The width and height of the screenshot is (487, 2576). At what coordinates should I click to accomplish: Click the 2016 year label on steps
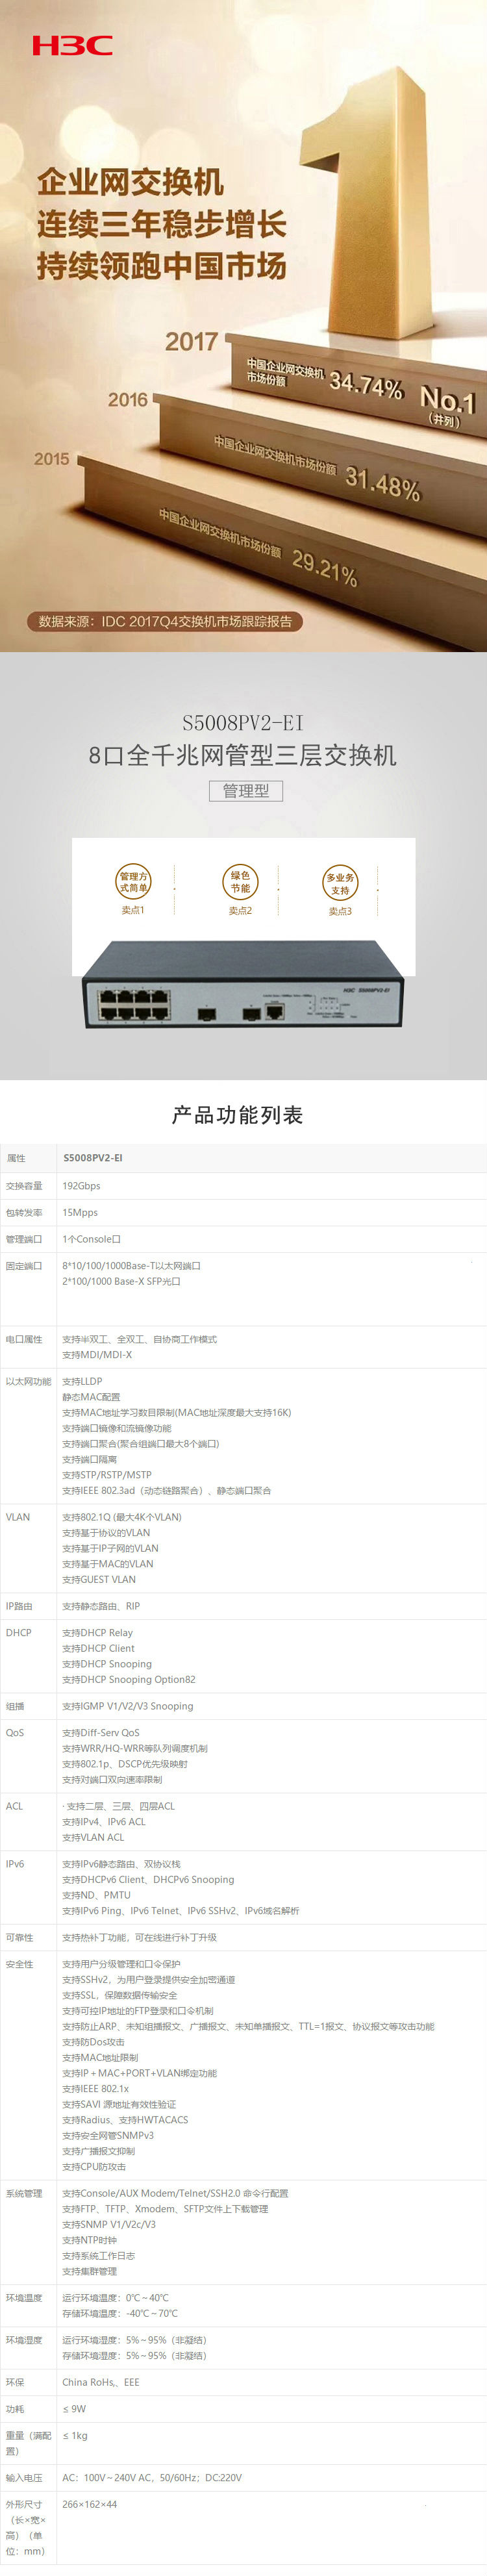click(128, 399)
